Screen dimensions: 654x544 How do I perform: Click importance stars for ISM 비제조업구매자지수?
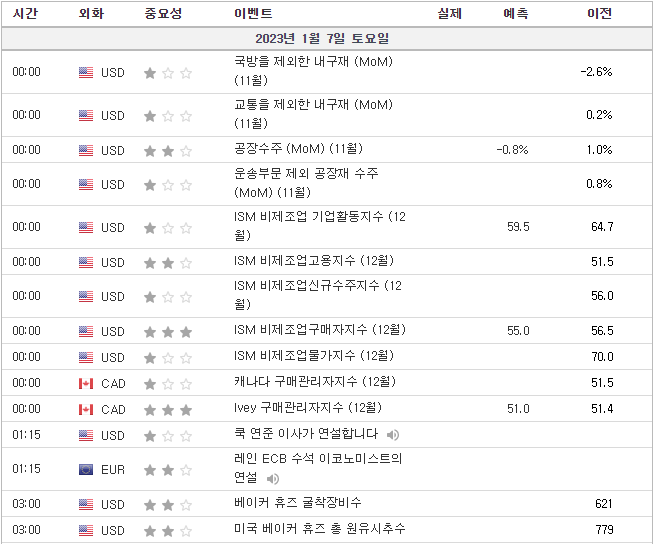[168, 332]
